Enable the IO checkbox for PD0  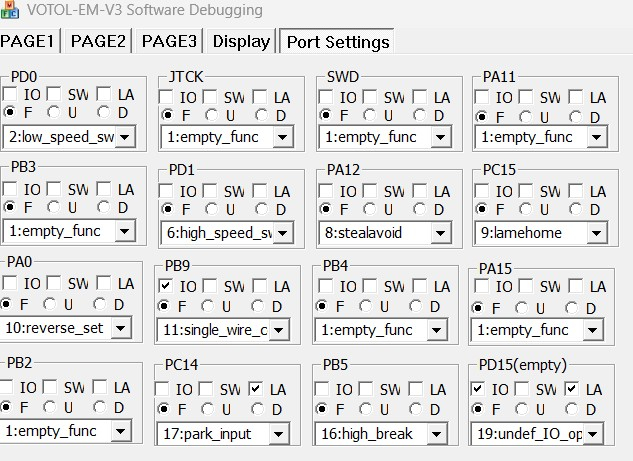[x=10, y=95]
